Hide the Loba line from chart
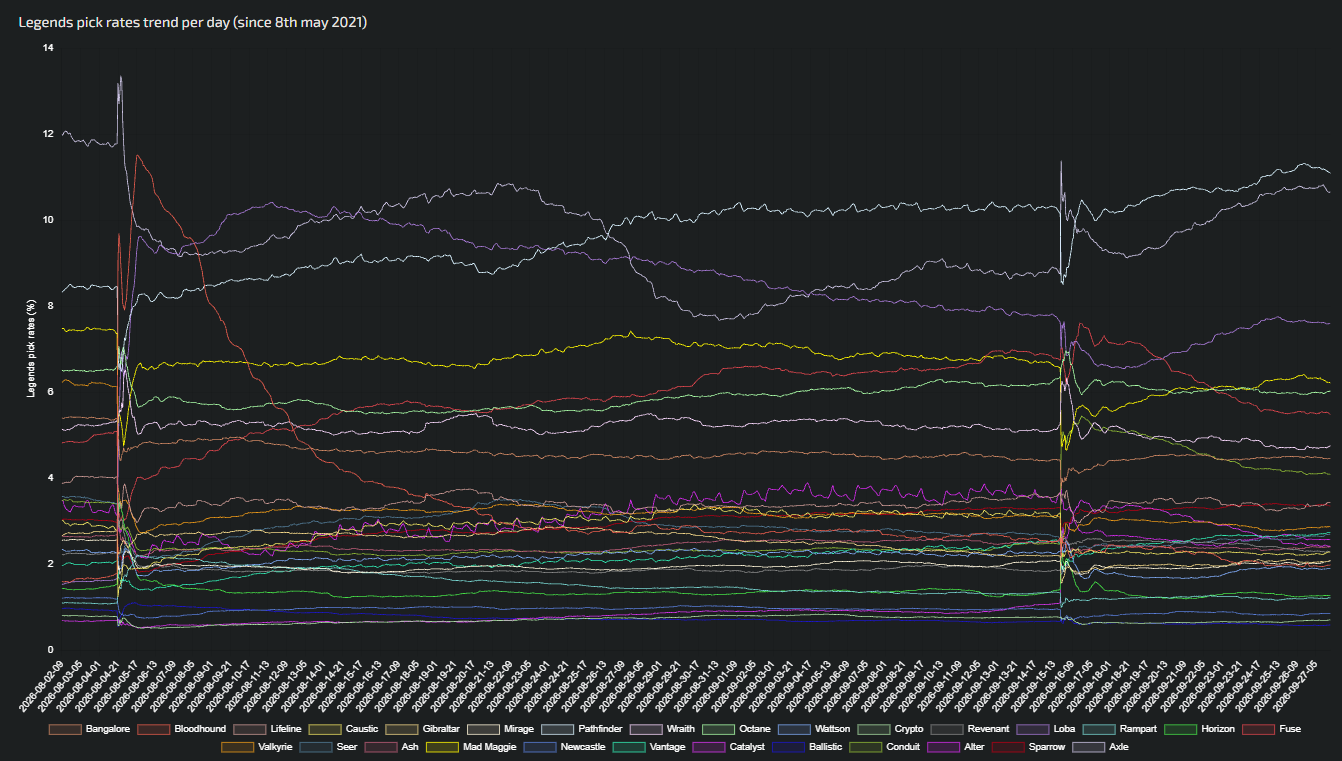 pos(1045,729)
